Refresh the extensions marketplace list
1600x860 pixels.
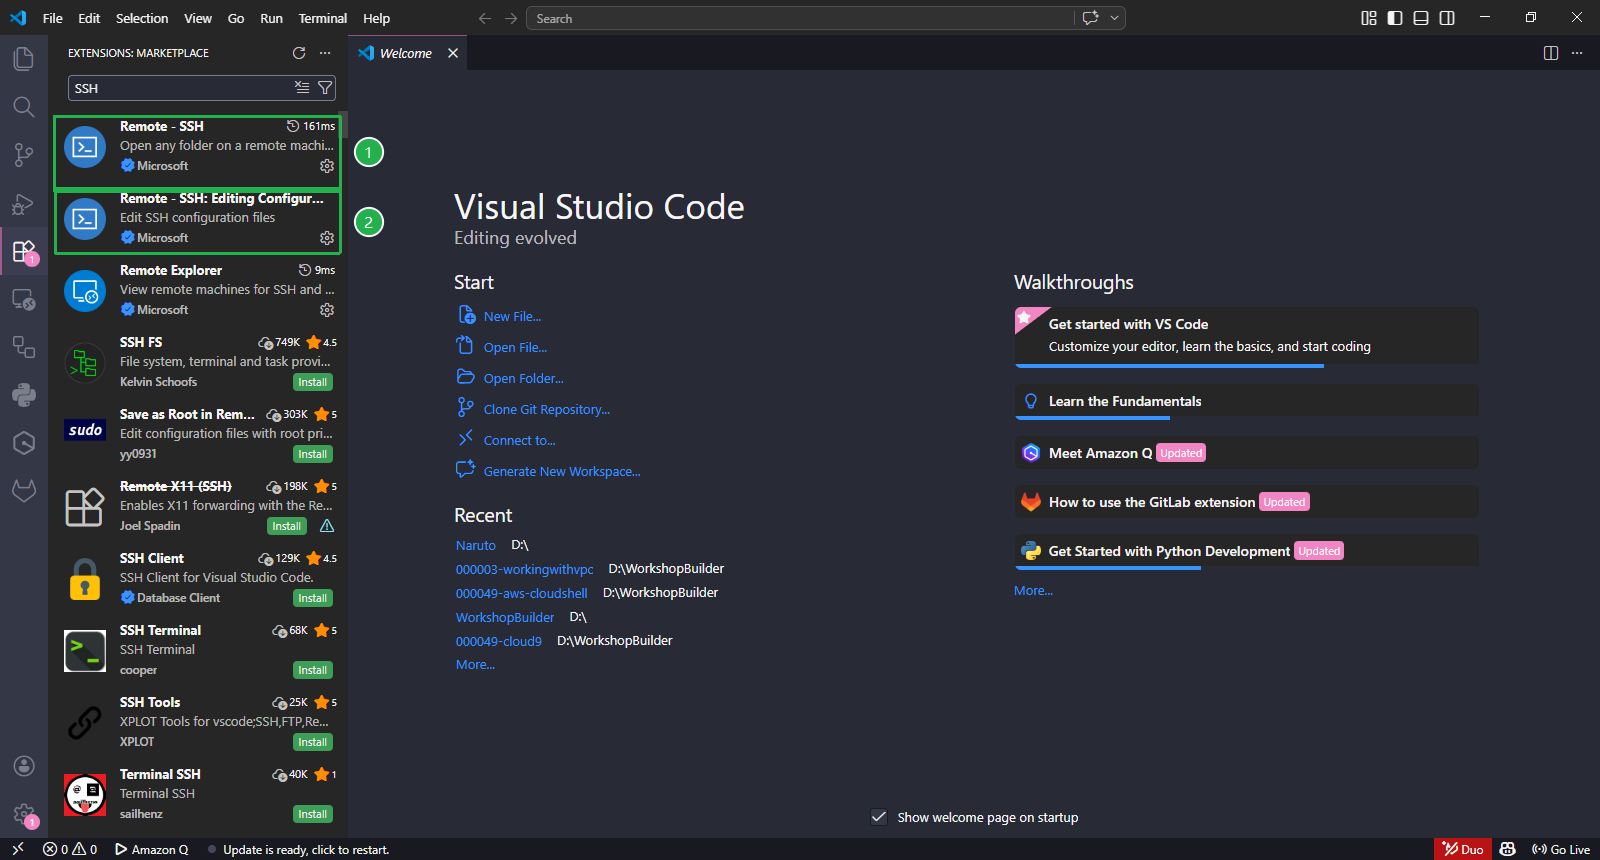point(299,53)
